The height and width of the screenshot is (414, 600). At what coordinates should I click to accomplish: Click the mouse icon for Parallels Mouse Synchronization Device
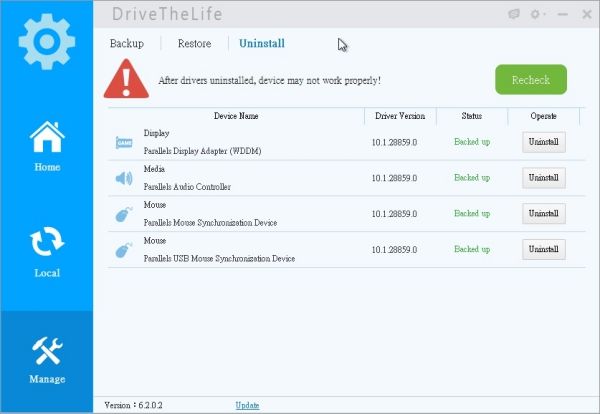[x=124, y=214]
